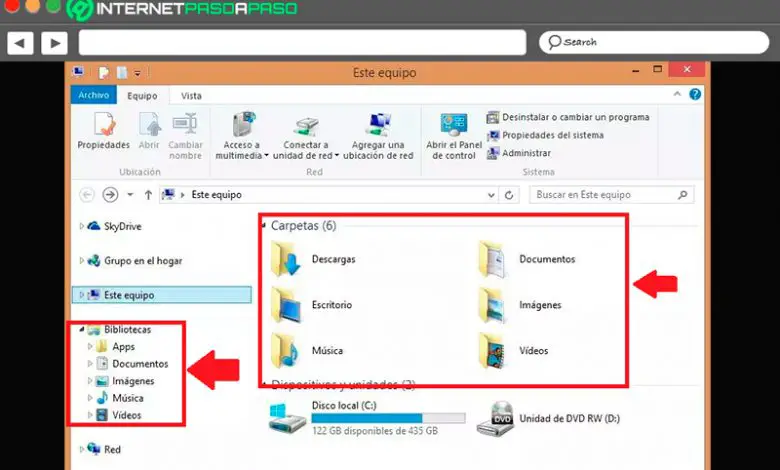
Task: Open the help question mark icon
Action: pos(695,94)
